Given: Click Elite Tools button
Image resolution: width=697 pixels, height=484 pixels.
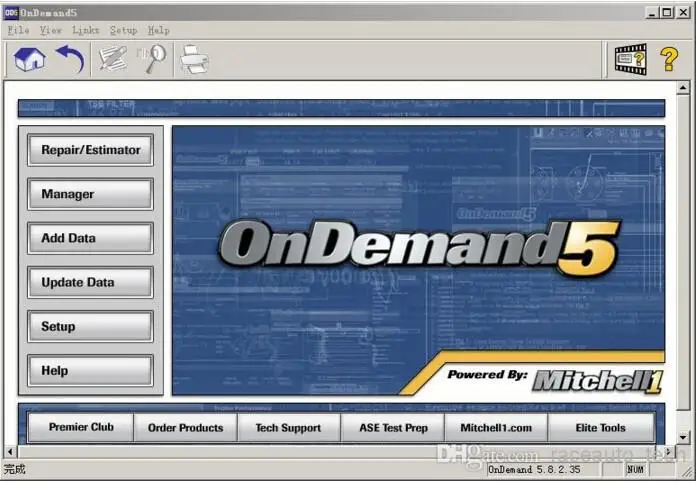Looking at the screenshot, I should click(x=601, y=428).
